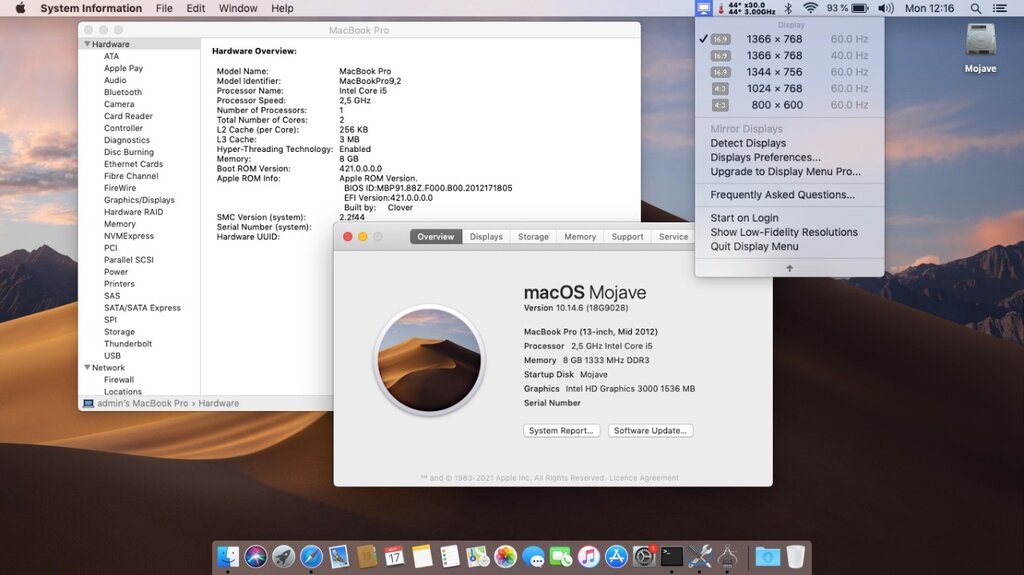Open Frequently Asked Questions...
The image size is (1024, 575).
pyautogui.click(x=782, y=195)
